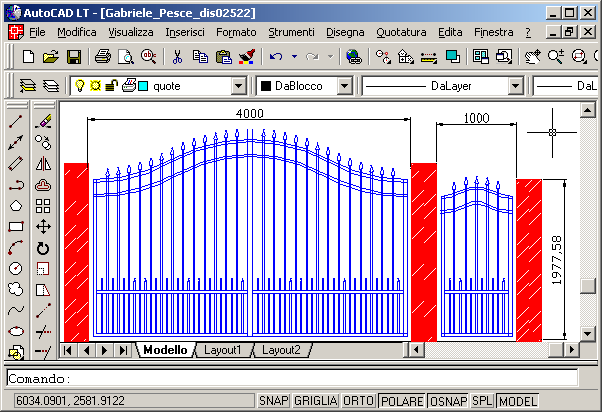The image size is (602, 412).
Task: Click the horizontal scrollbar right arrow
Action: (x=572, y=350)
